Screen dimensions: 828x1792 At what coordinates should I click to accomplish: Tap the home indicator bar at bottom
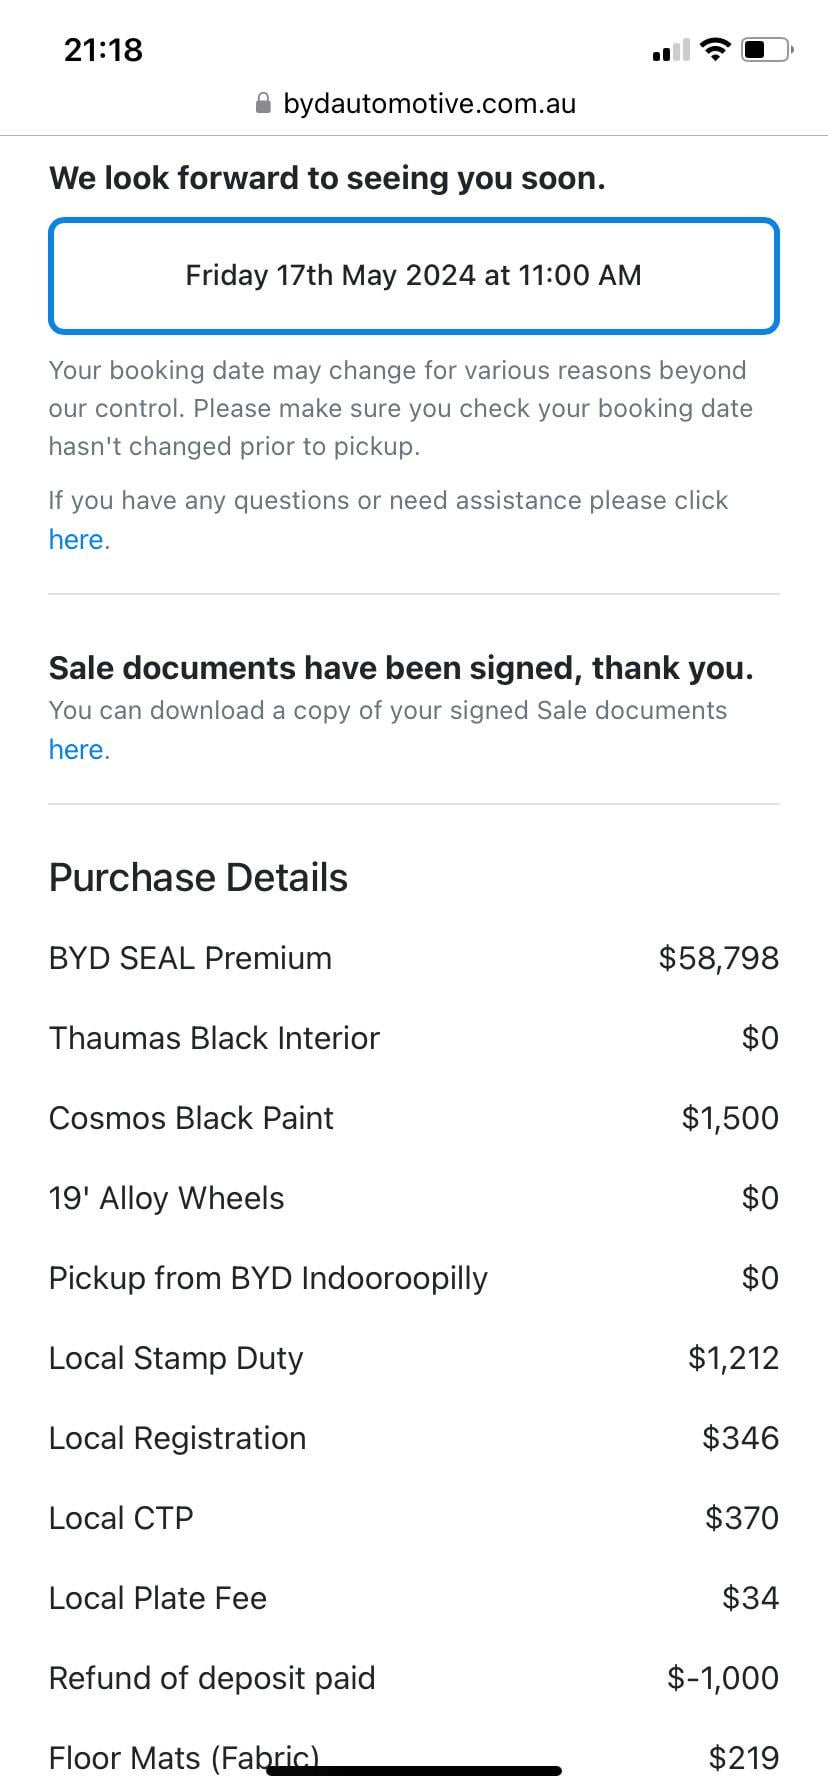(x=414, y=1771)
